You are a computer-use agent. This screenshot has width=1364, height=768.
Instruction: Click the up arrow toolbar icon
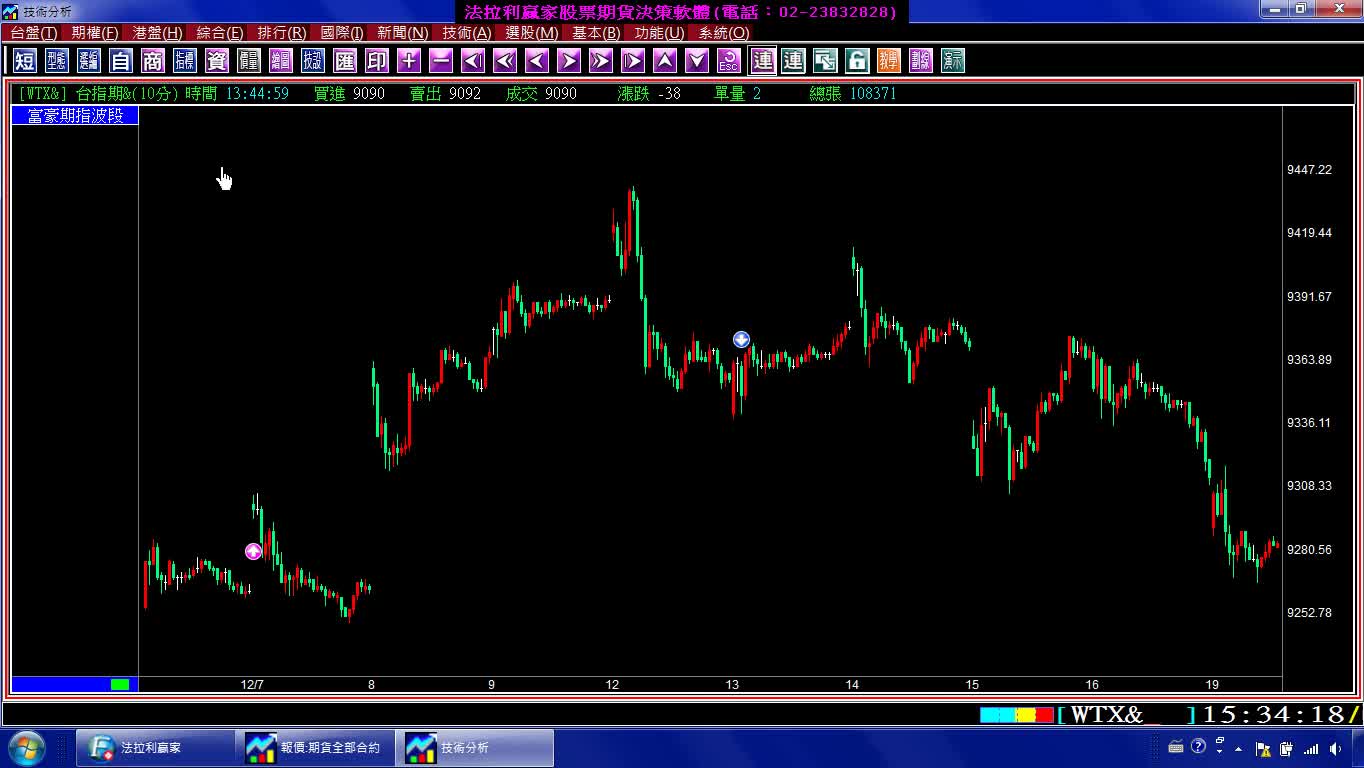(665, 61)
